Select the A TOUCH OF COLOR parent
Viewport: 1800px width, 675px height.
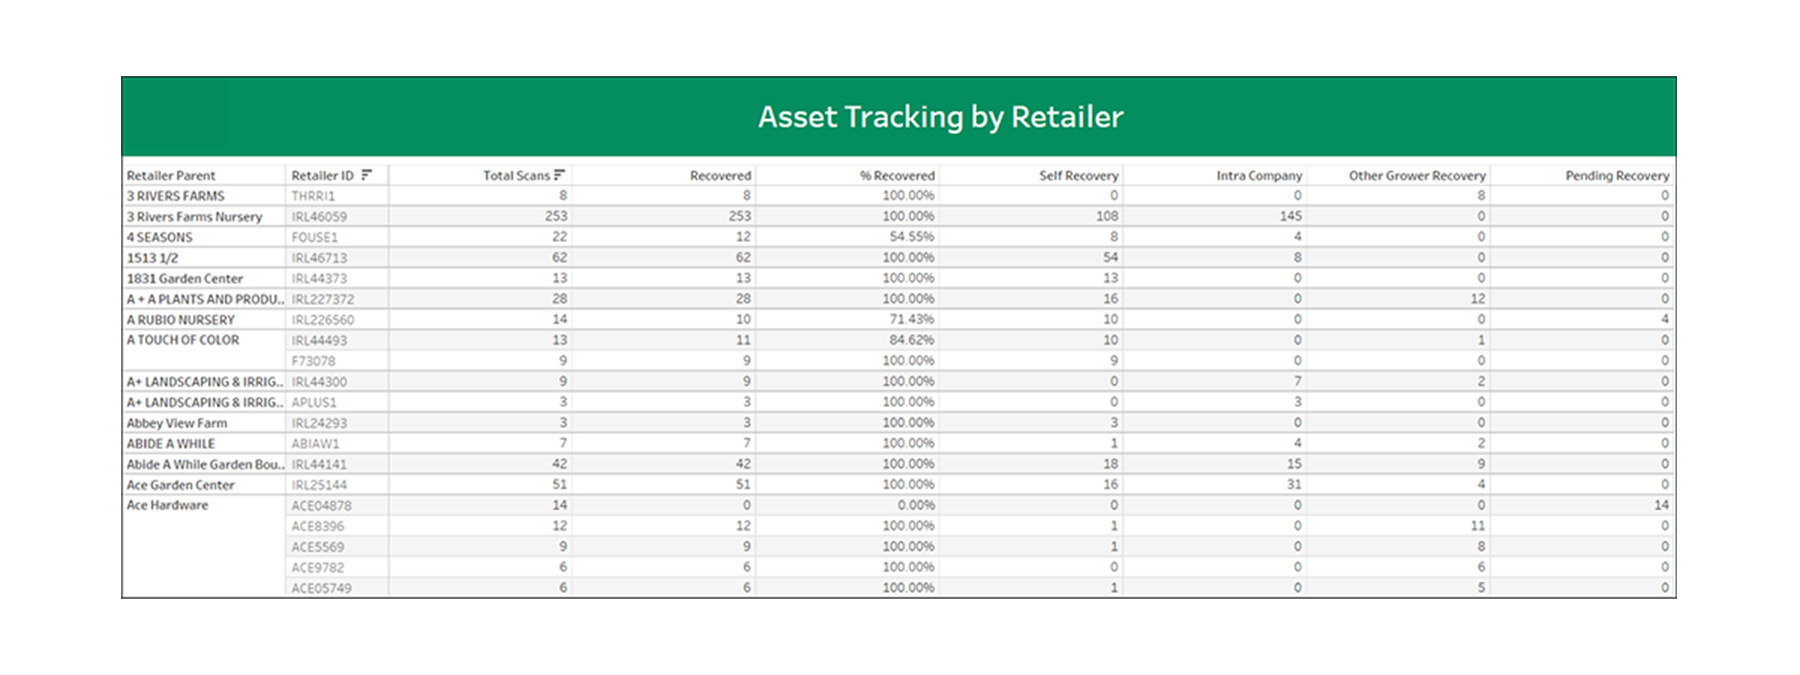tap(183, 340)
